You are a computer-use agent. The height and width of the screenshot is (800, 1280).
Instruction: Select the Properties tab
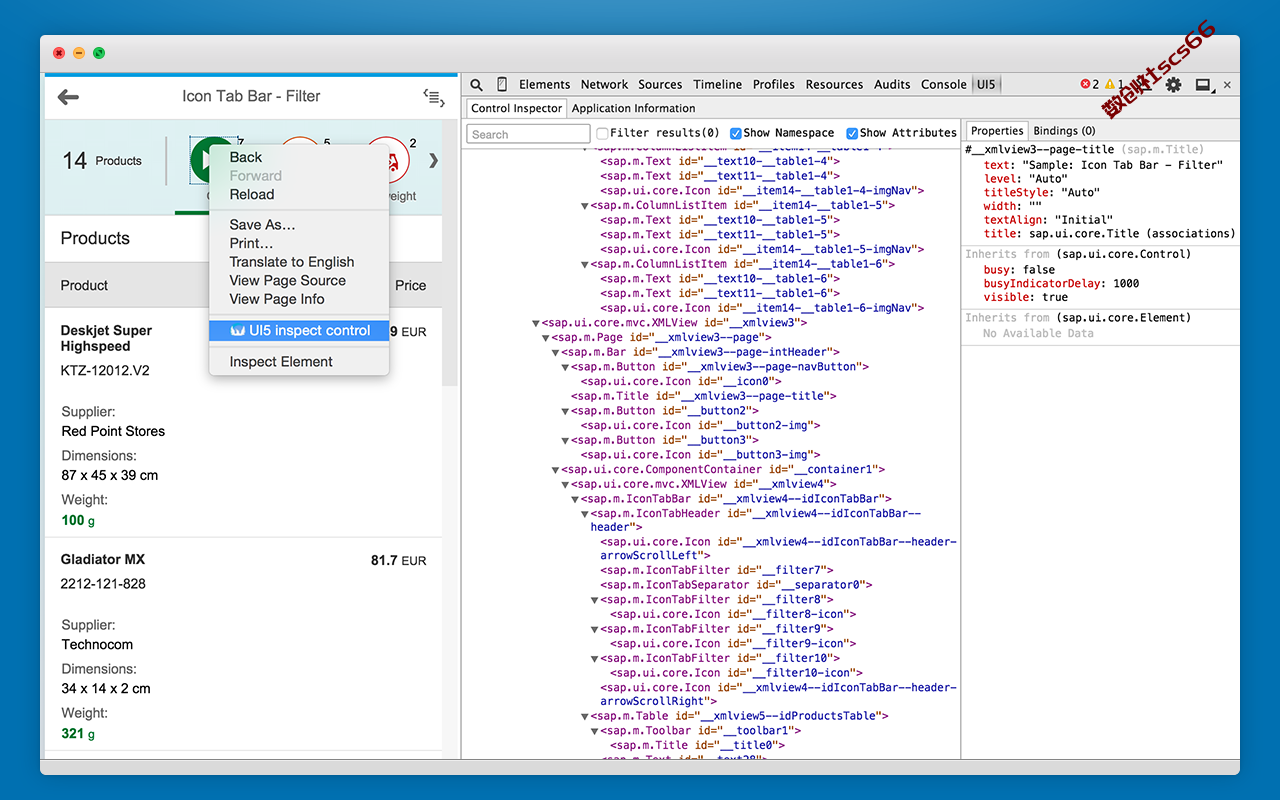tap(997, 131)
